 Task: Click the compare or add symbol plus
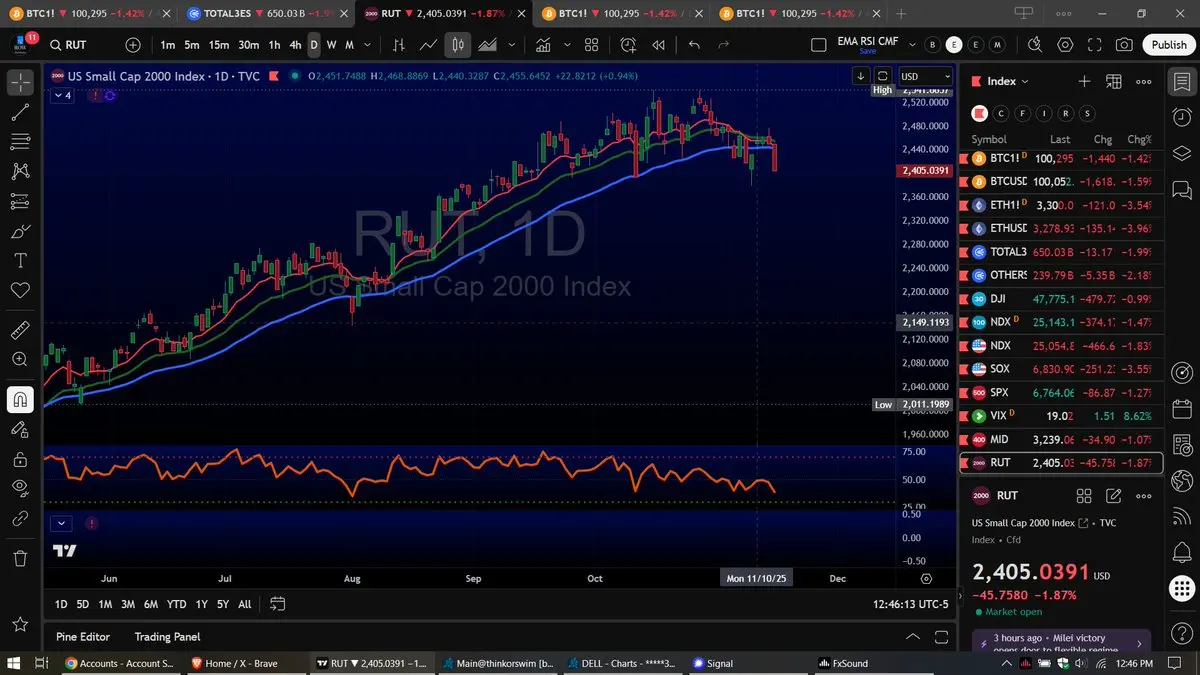tap(133, 45)
